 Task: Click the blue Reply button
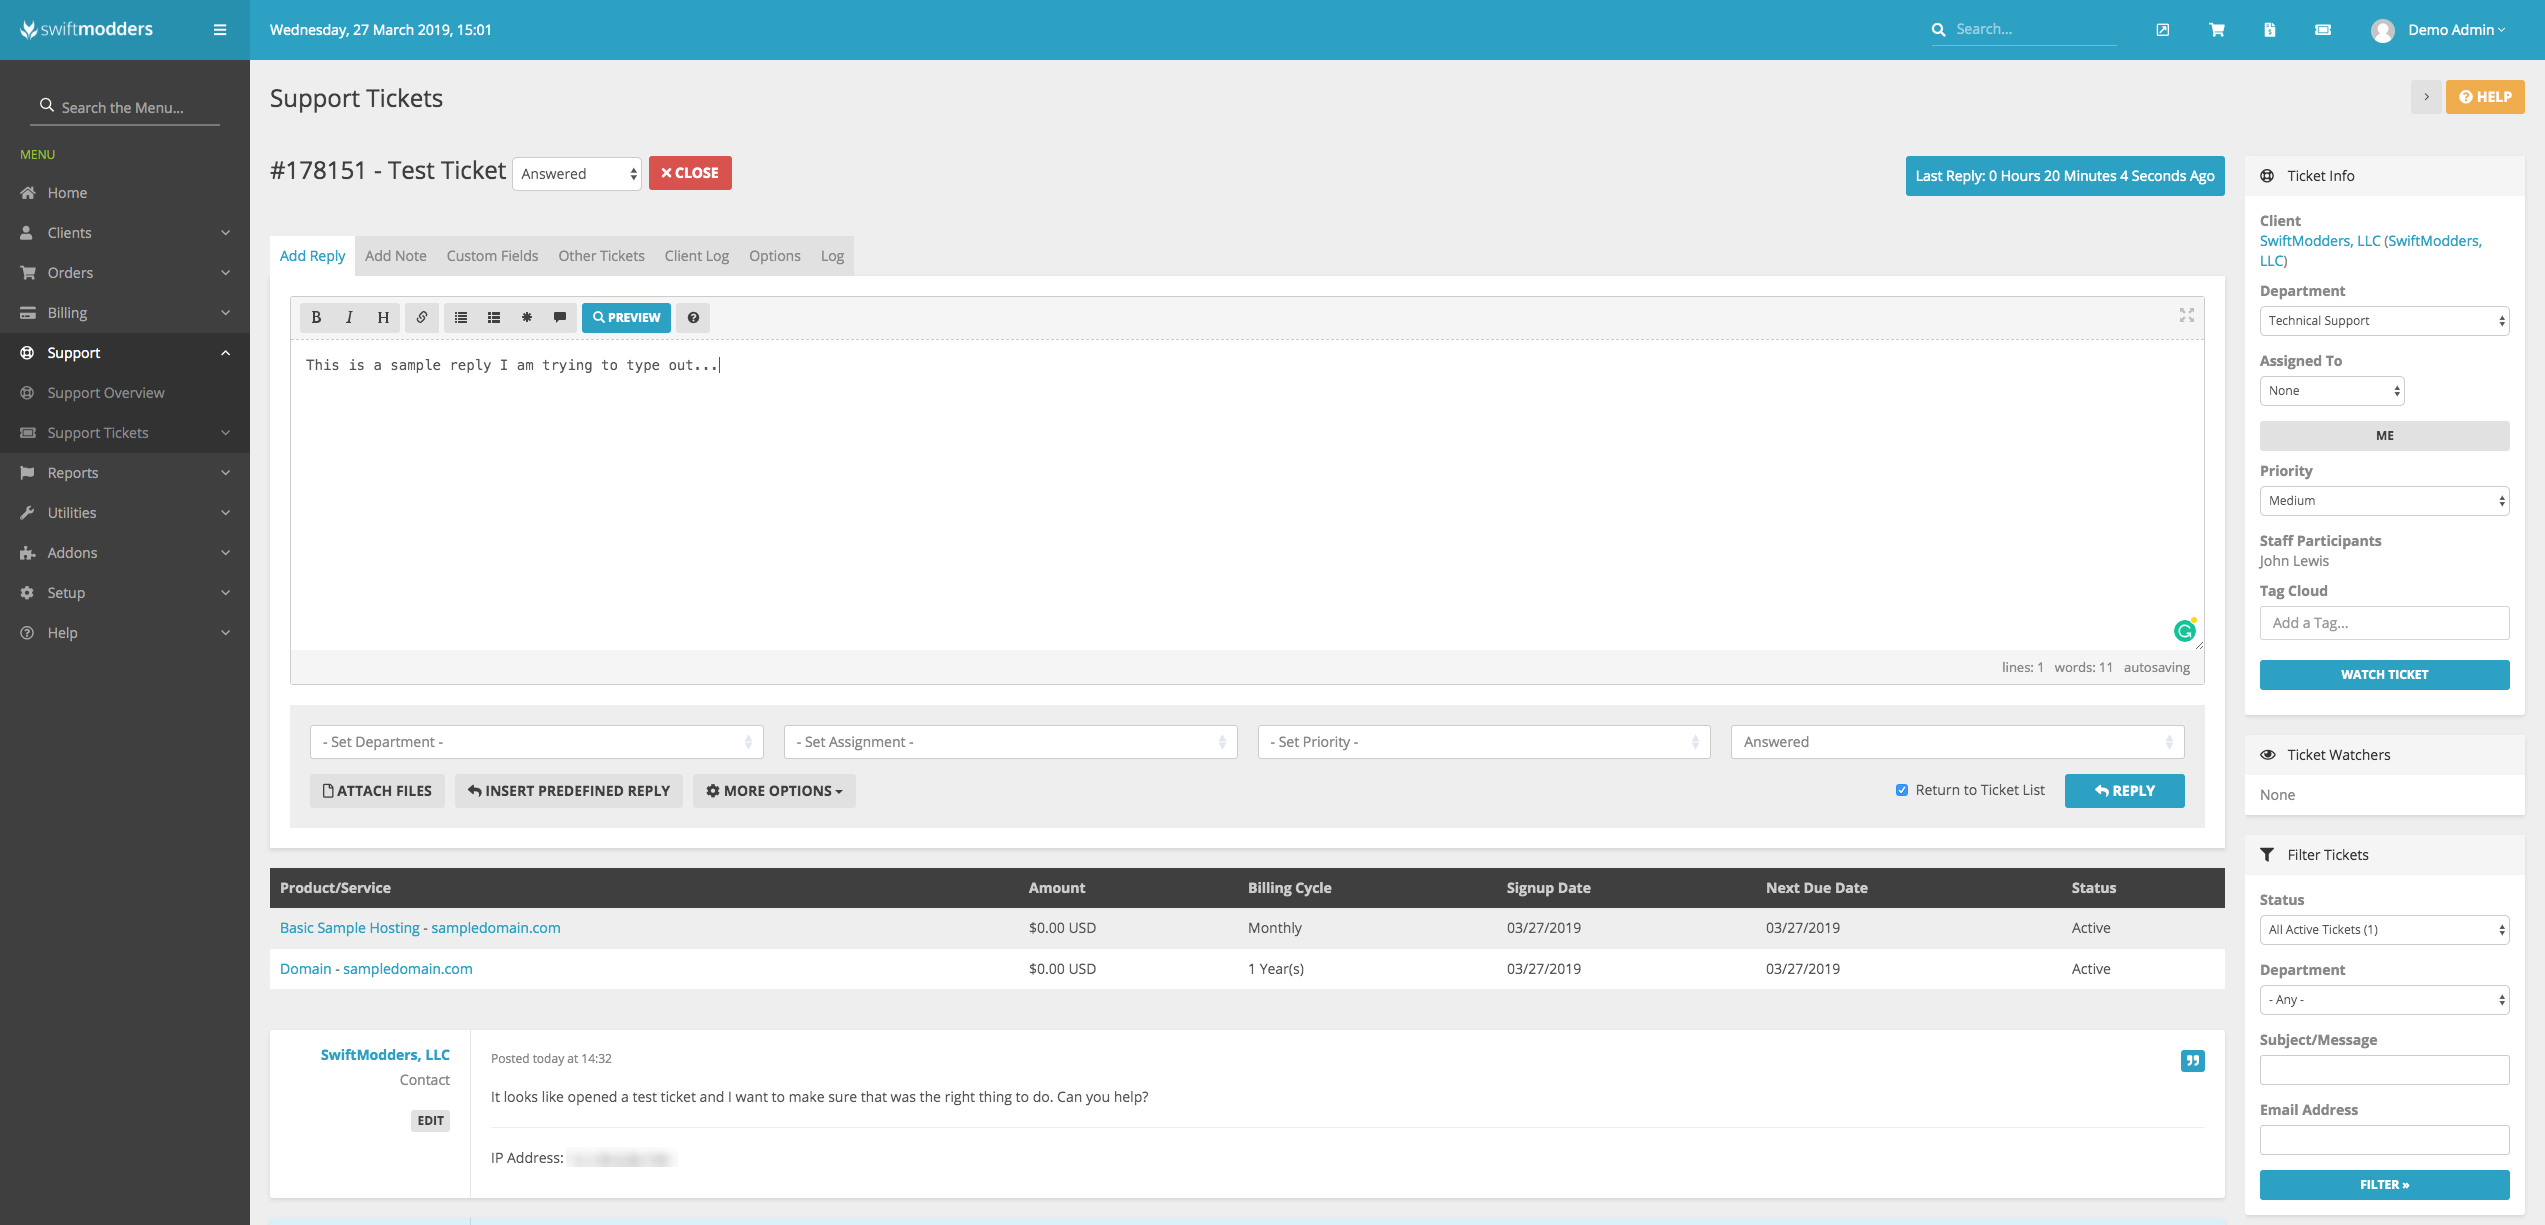pyautogui.click(x=2124, y=791)
